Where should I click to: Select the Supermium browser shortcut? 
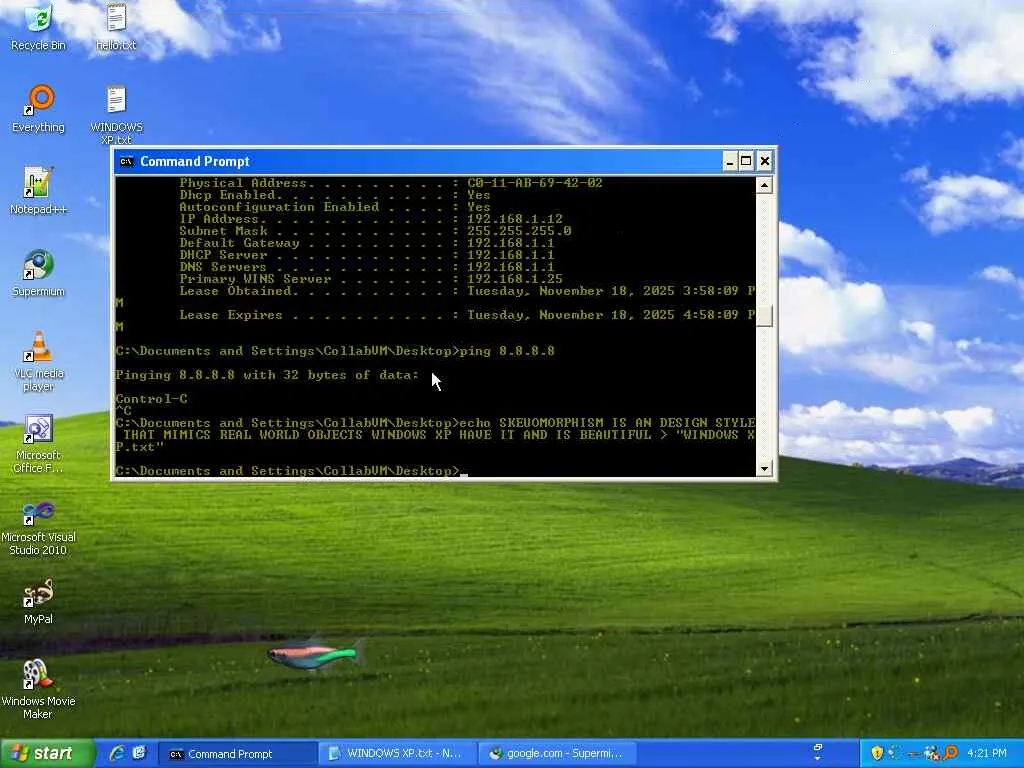click(38, 273)
